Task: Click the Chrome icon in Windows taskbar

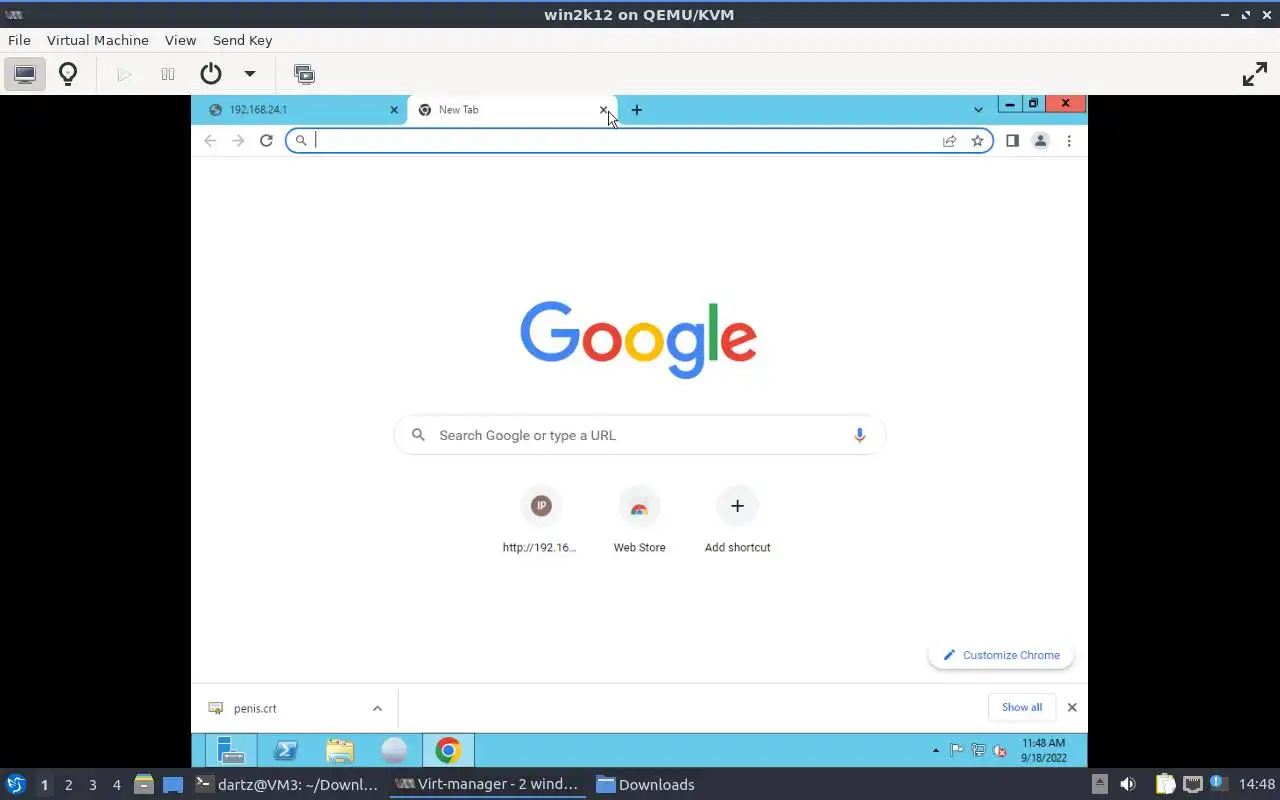Action: click(x=448, y=750)
